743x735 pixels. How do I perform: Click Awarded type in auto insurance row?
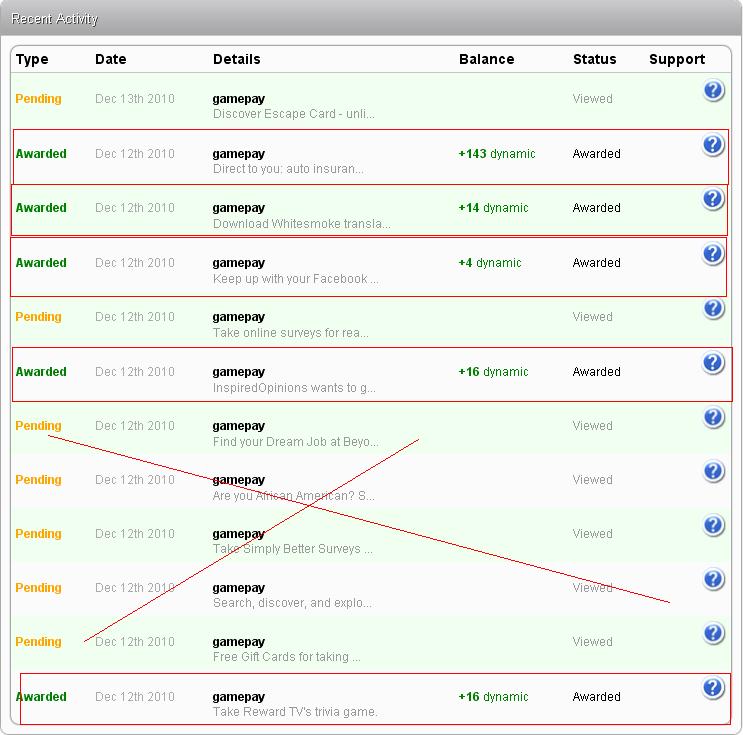[x=41, y=154]
